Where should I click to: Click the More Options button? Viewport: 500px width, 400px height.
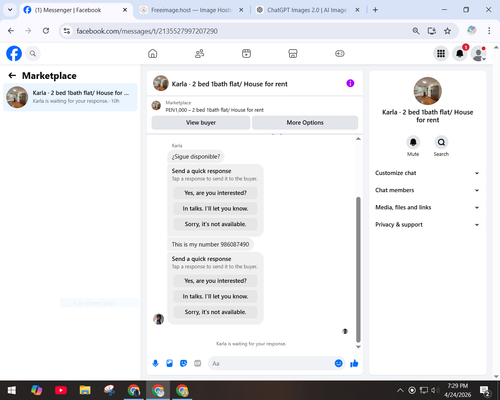point(305,123)
